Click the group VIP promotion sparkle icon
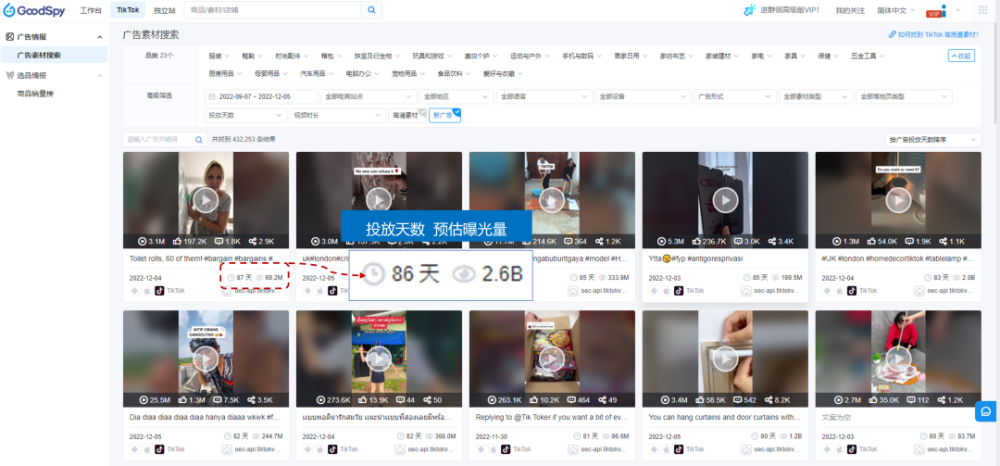 [x=750, y=10]
